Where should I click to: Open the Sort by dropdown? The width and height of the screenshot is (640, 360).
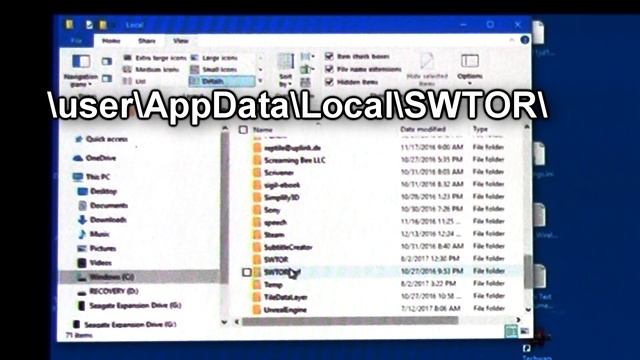tap(286, 70)
